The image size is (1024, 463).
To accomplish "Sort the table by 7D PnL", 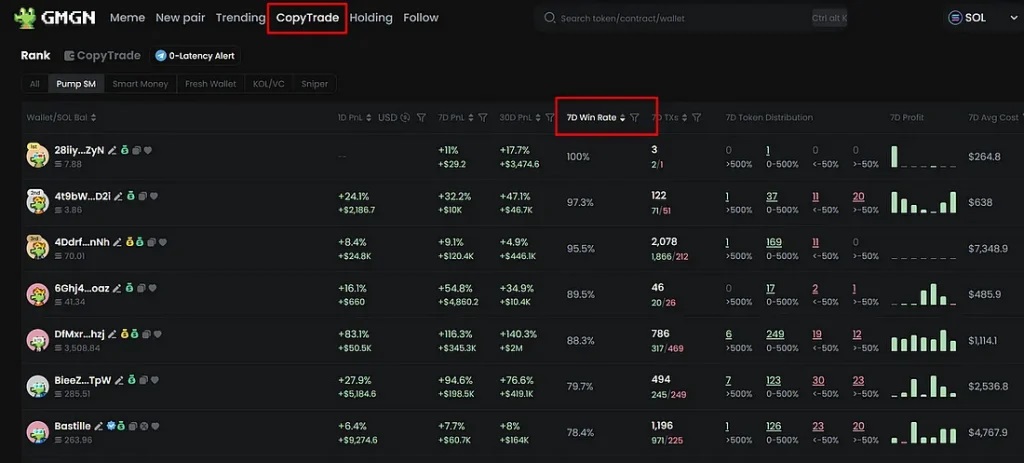I will pyautogui.click(x=470, y=118).
